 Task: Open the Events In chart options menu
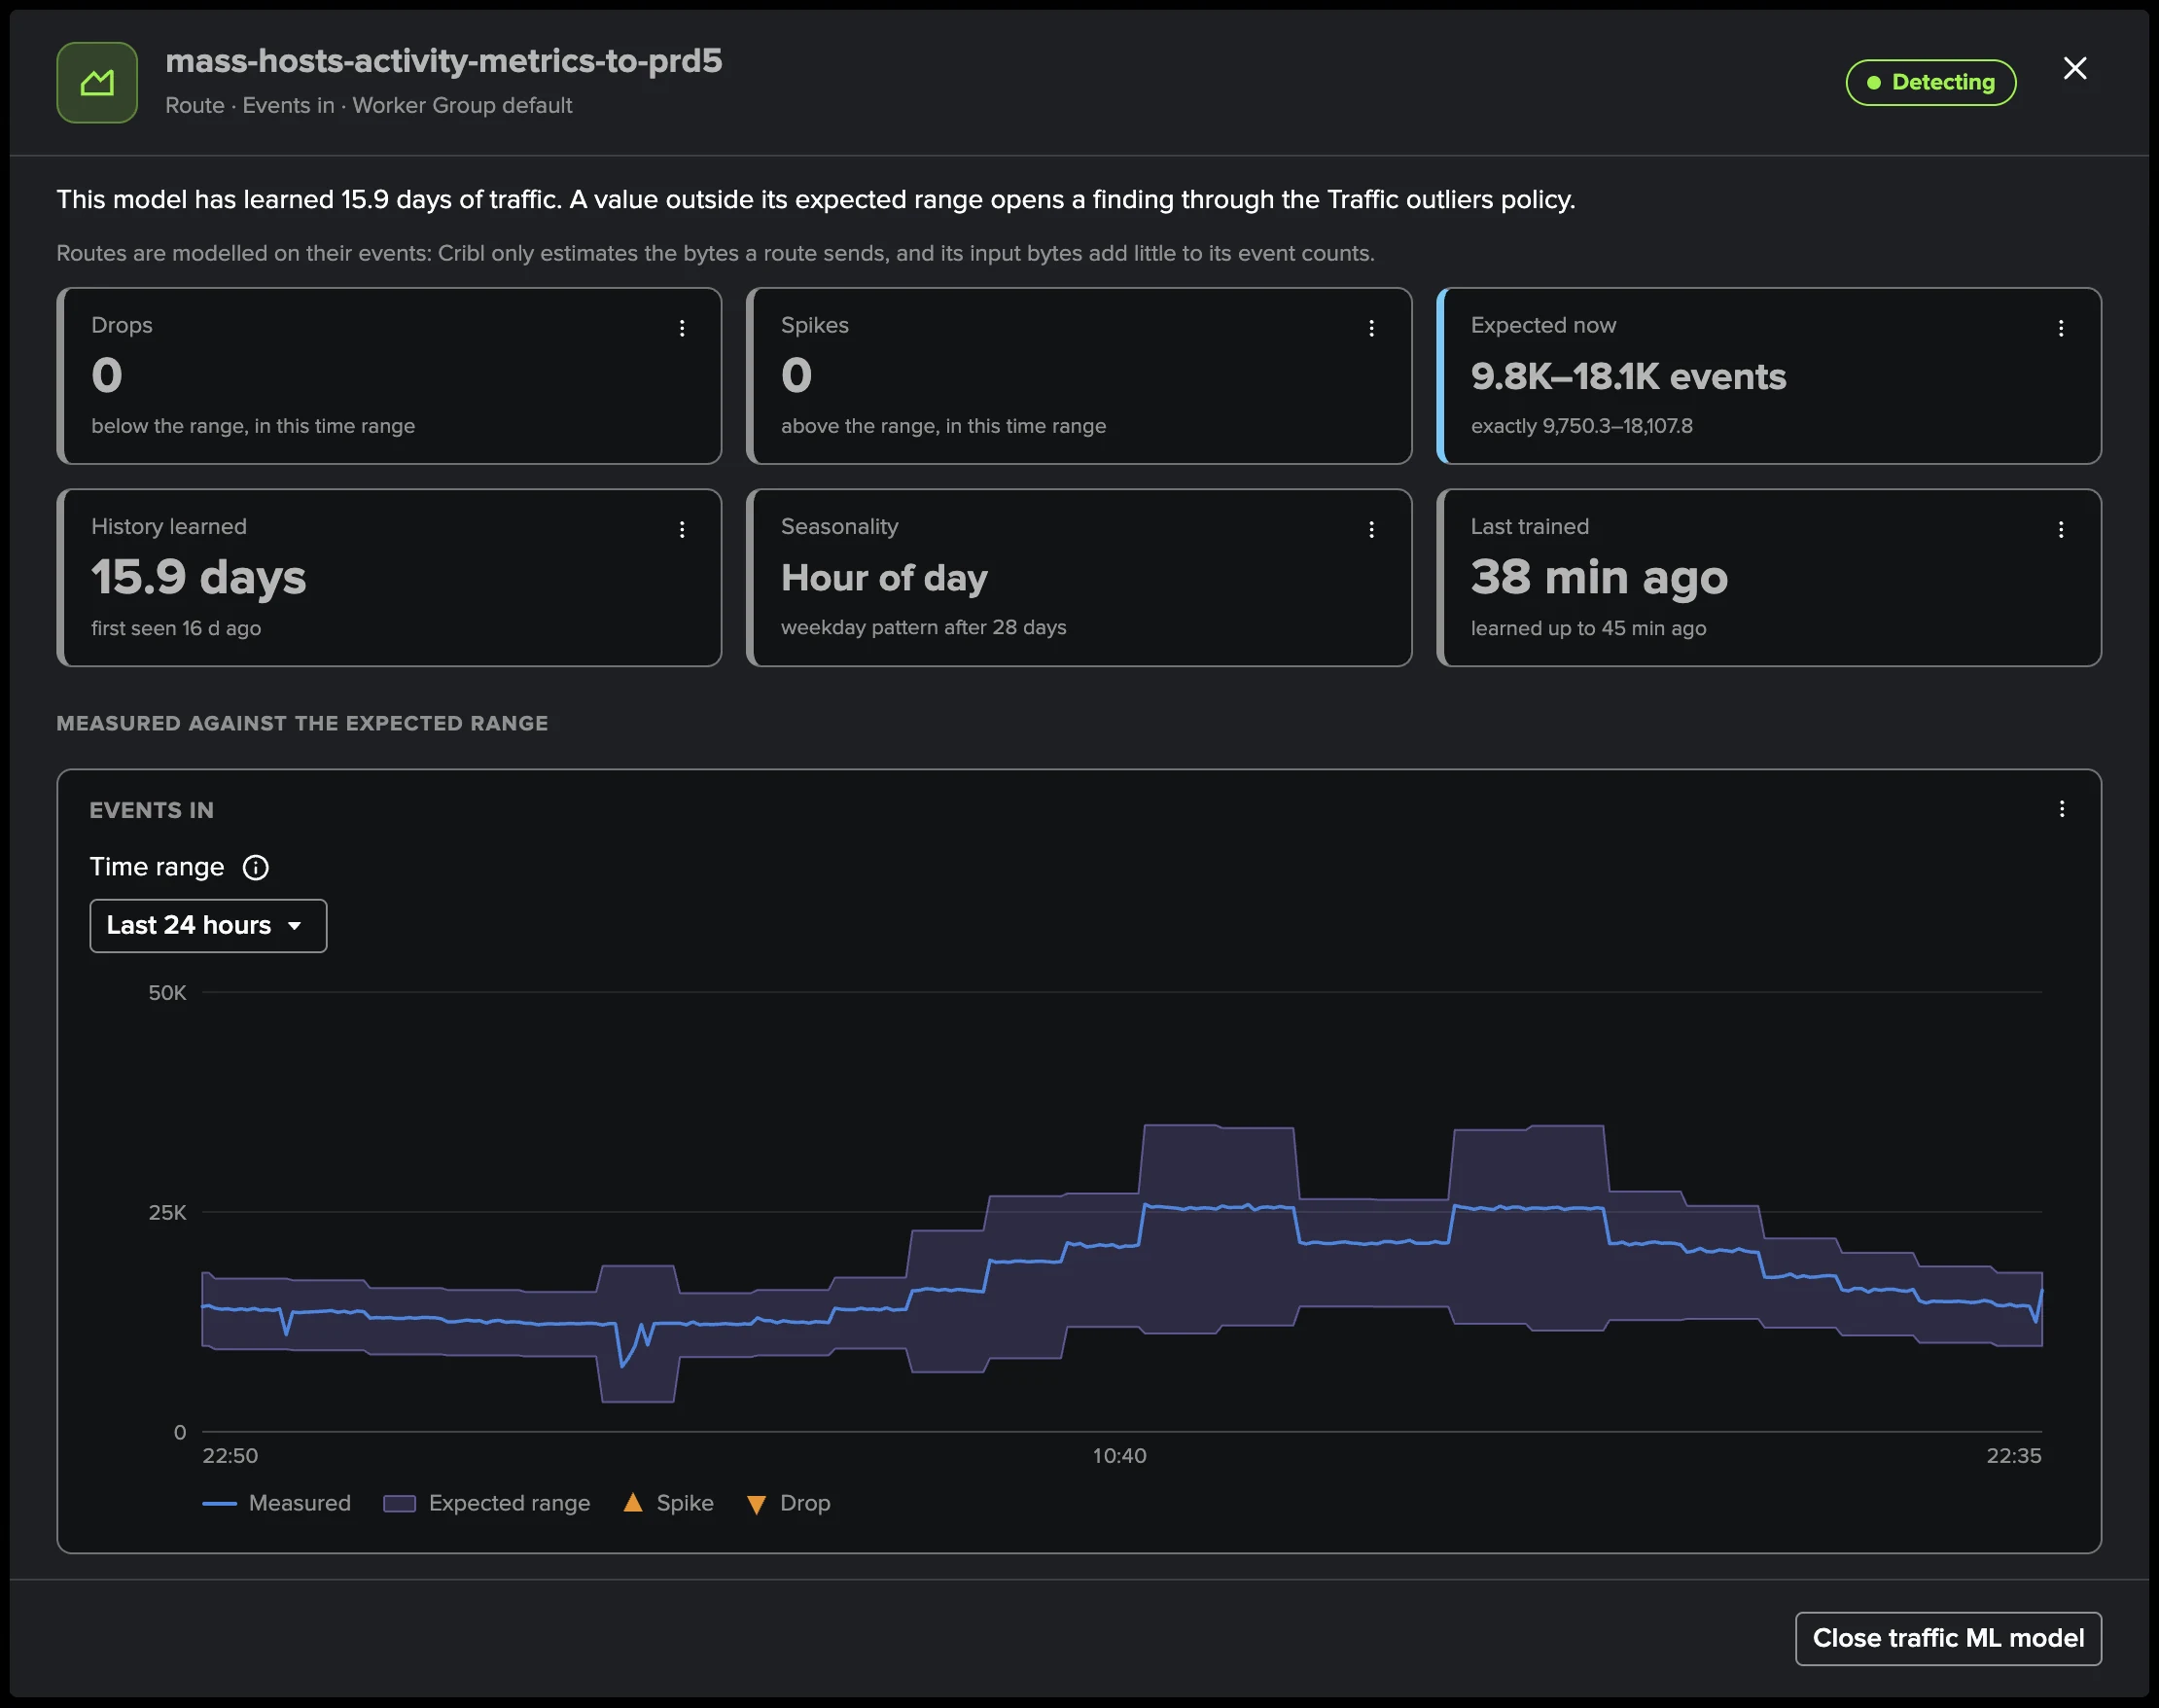point(2062,809)
